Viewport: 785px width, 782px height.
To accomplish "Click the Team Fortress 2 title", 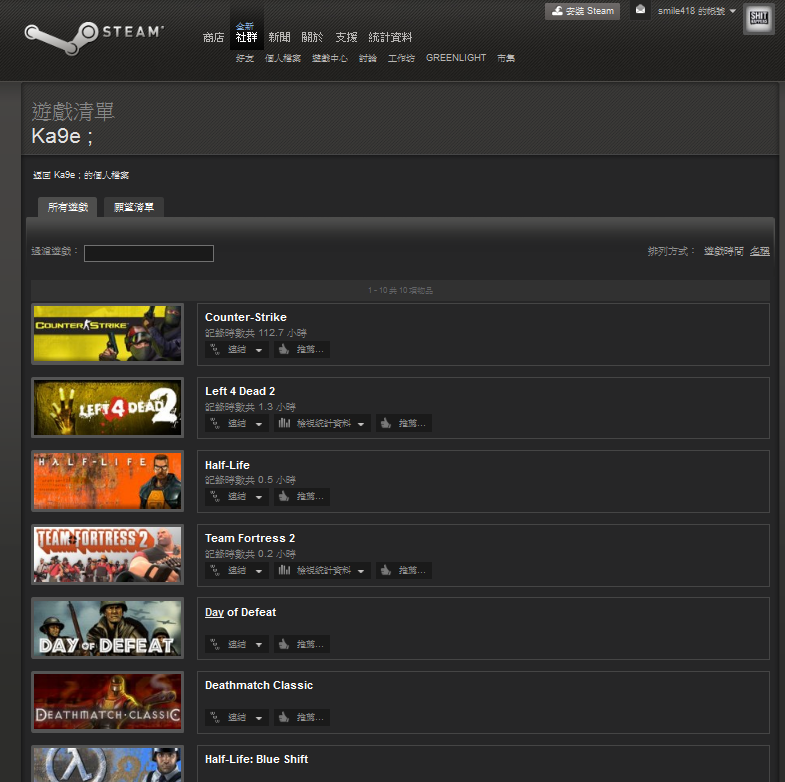I will coord(250,539).
